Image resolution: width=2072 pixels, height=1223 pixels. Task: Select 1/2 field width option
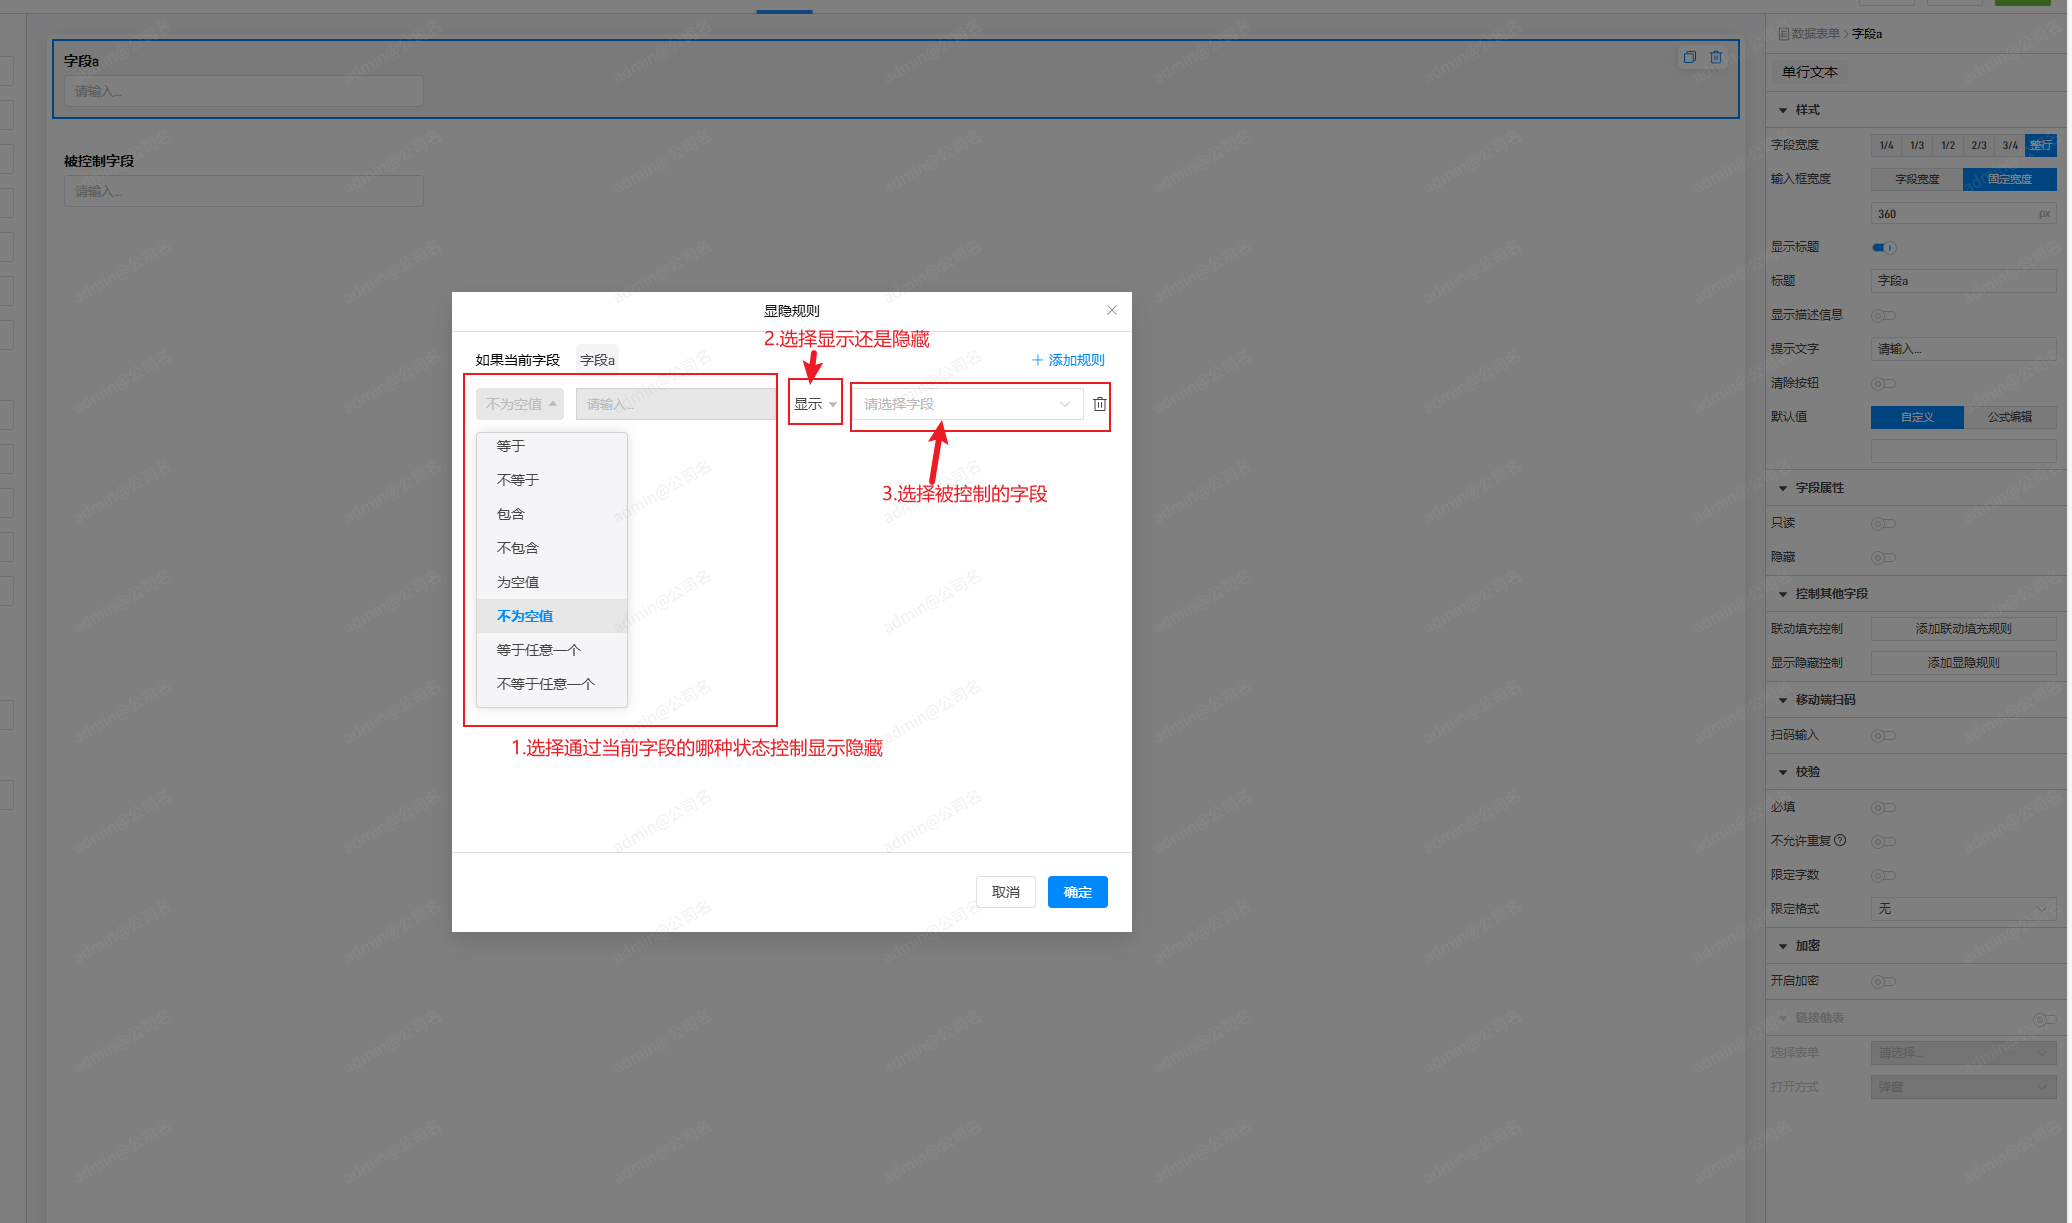[1947, 145]
